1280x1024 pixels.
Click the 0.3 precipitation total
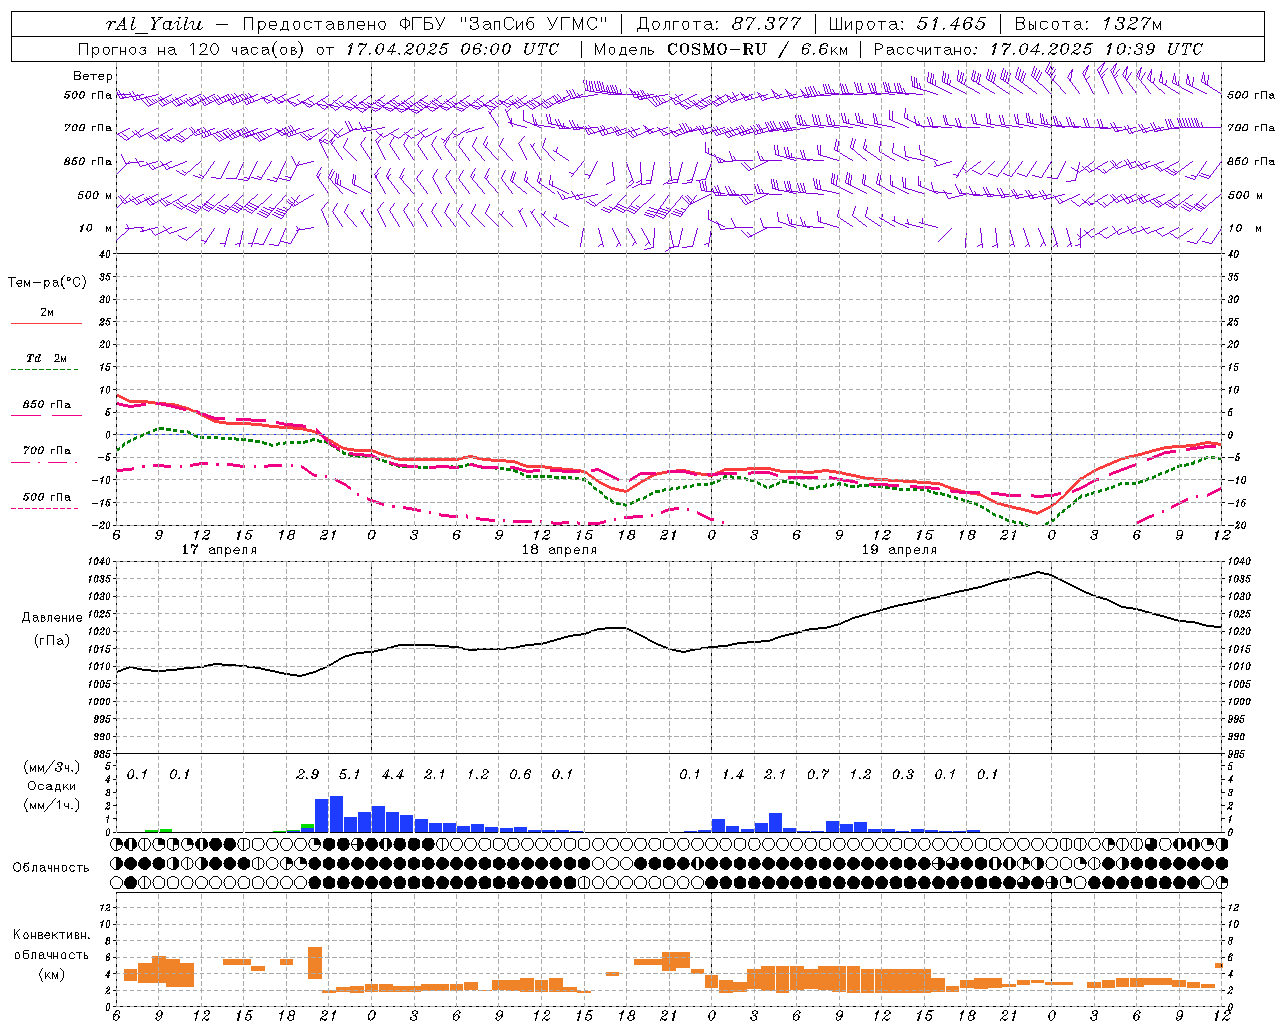click(903, 775)
